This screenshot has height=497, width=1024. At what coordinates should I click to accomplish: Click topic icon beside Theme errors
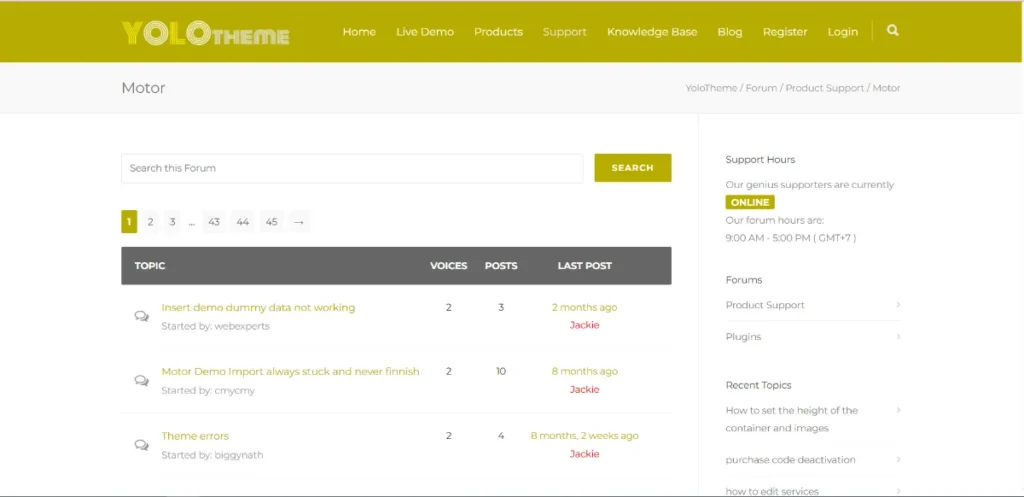click(142, 445)
